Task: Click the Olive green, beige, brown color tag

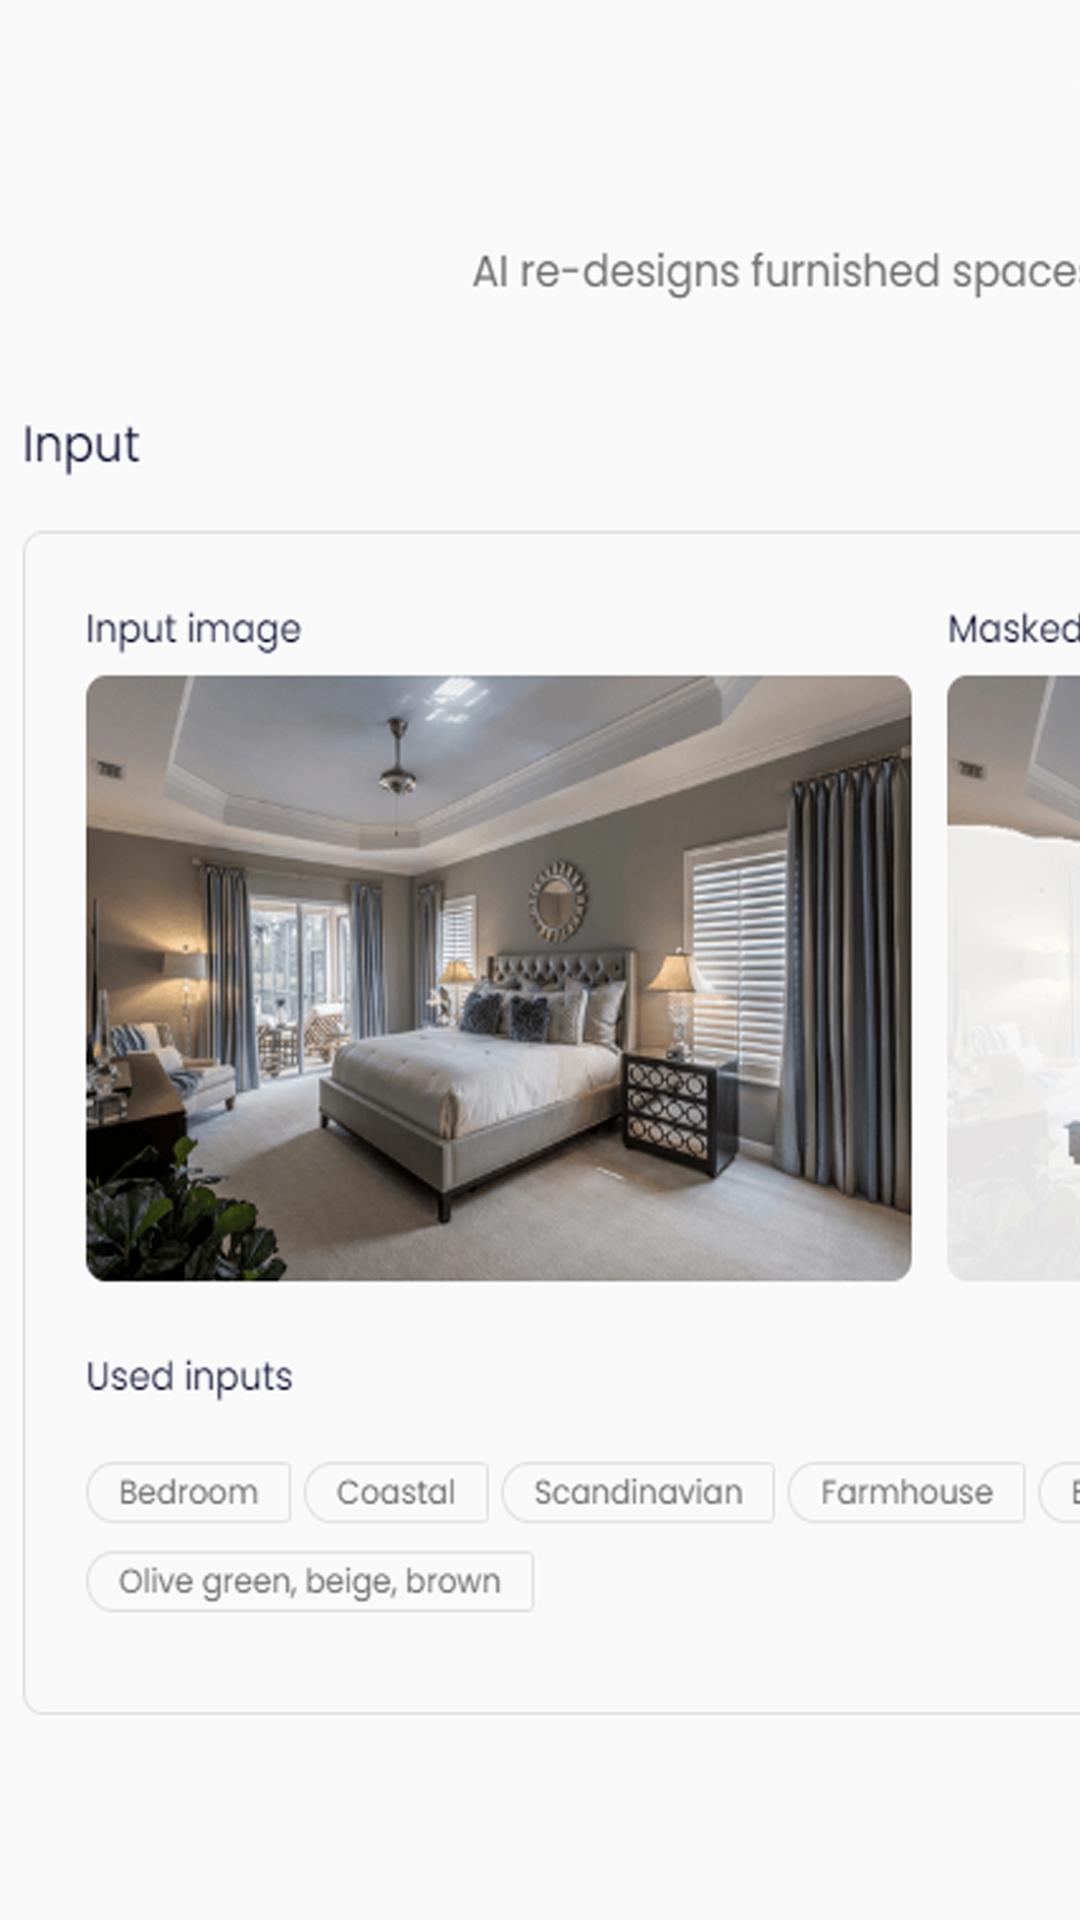Action: click(310, 1581)
